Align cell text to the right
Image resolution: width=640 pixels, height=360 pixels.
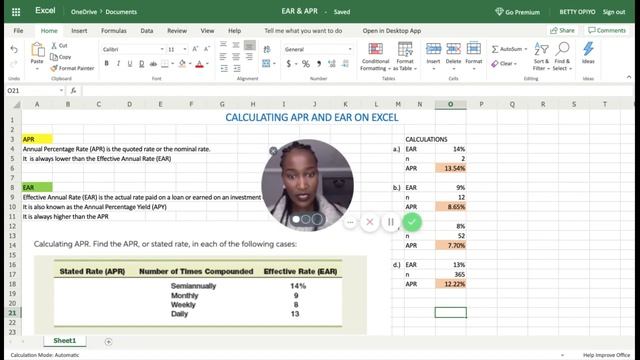(249, 57)
